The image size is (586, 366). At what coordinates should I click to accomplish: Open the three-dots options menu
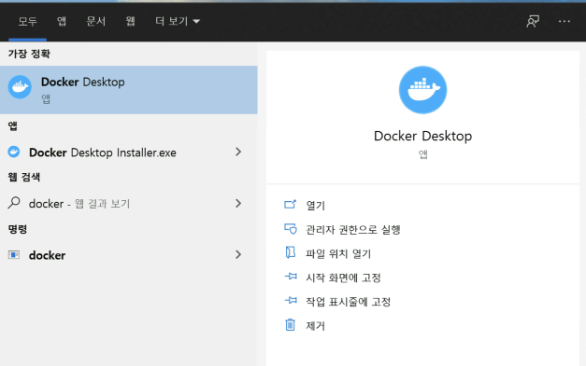[x=564, y=21]
